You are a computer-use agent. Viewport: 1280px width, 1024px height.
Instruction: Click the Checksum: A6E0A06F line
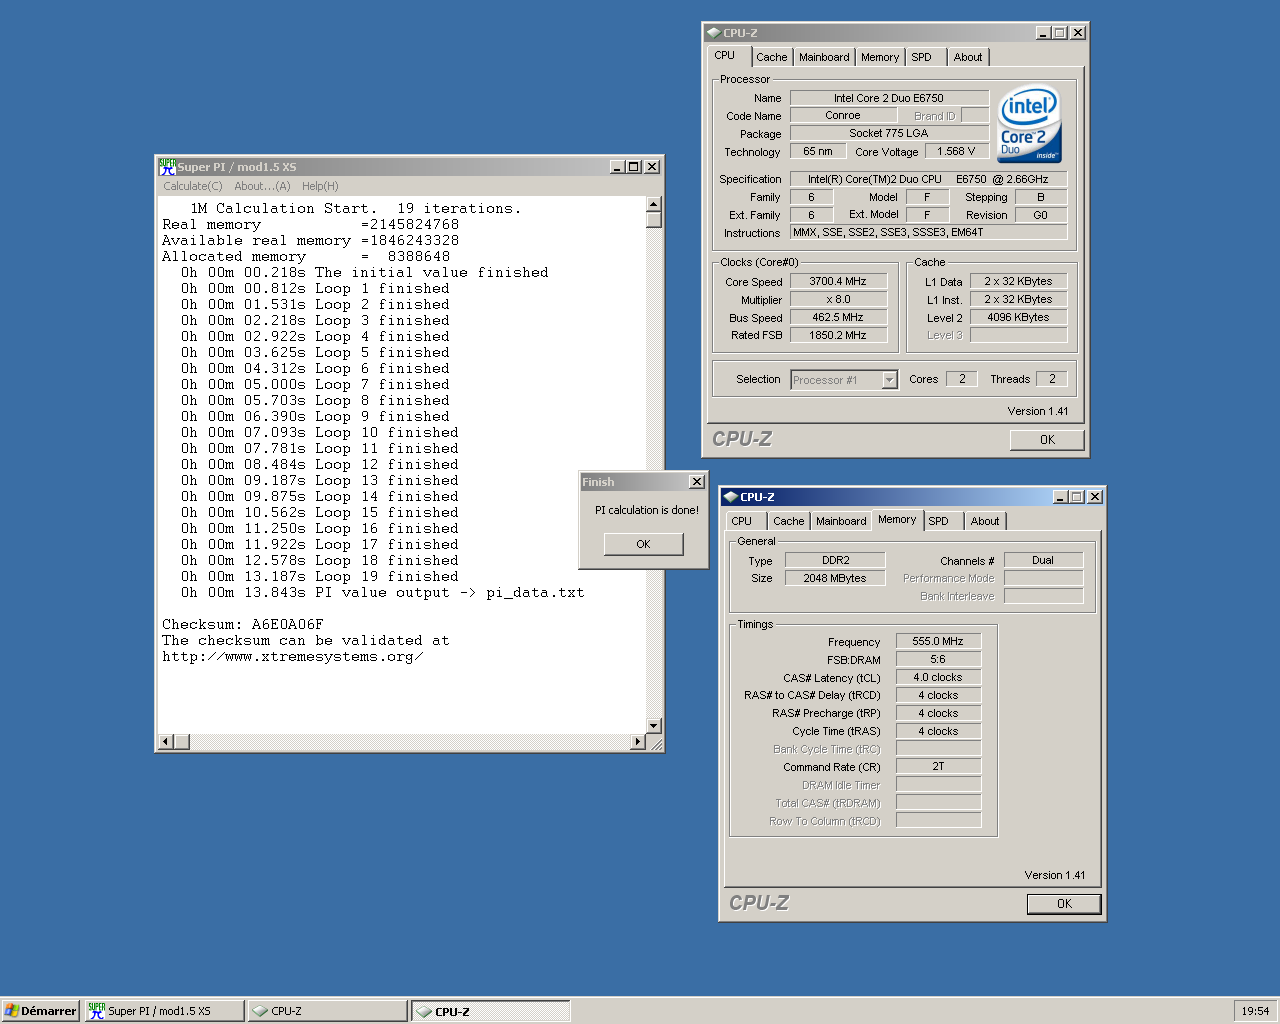pyautogui.click(x=243, y=625)
